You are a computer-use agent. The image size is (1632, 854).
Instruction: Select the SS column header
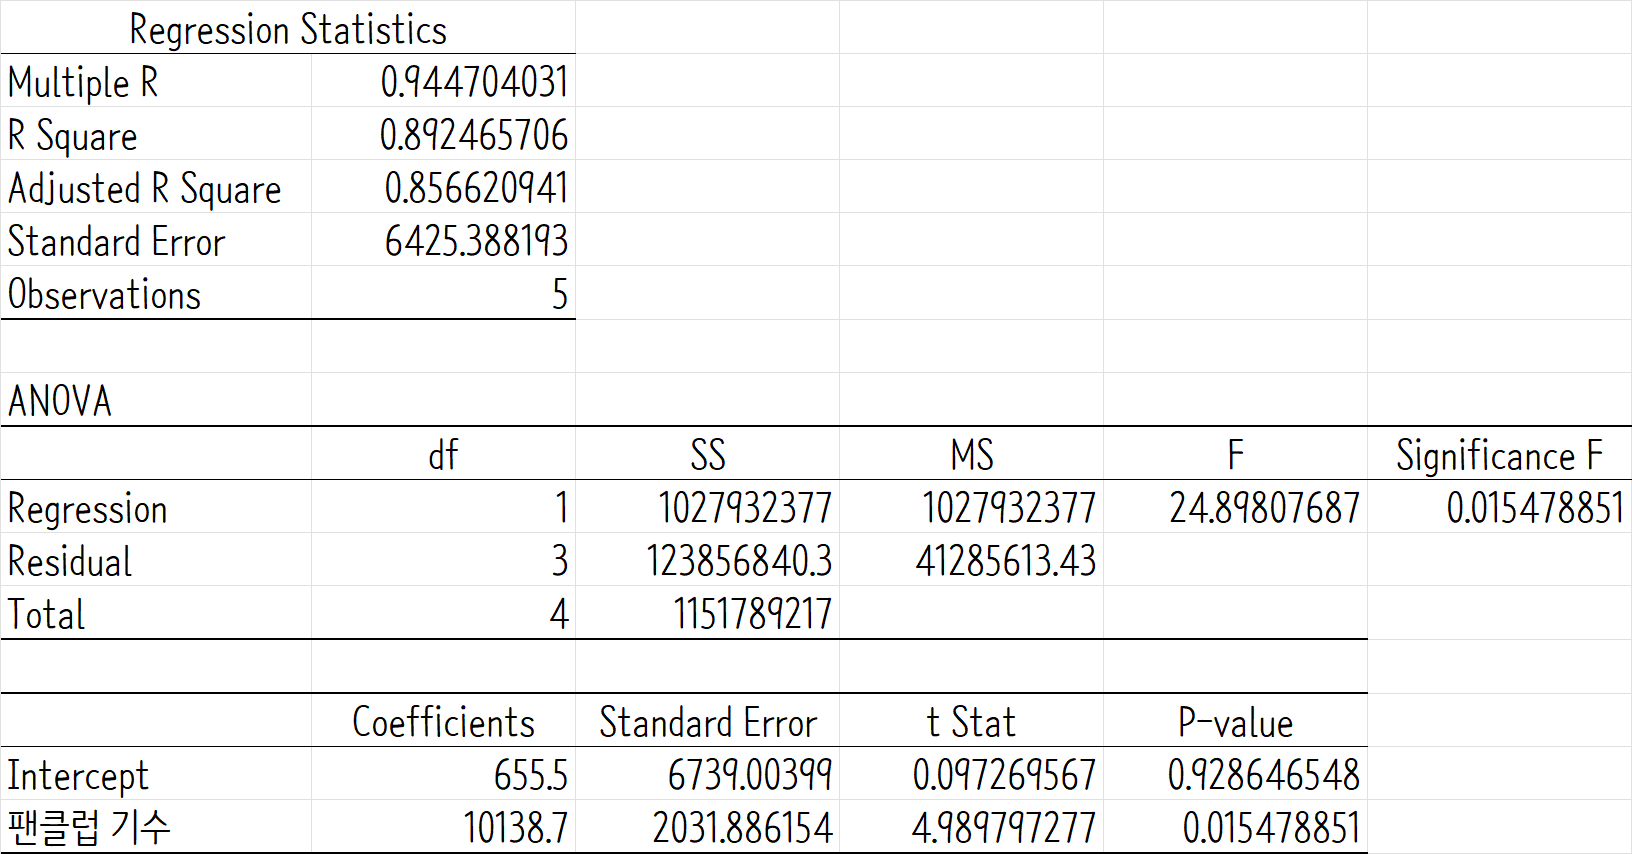point(708,455)
